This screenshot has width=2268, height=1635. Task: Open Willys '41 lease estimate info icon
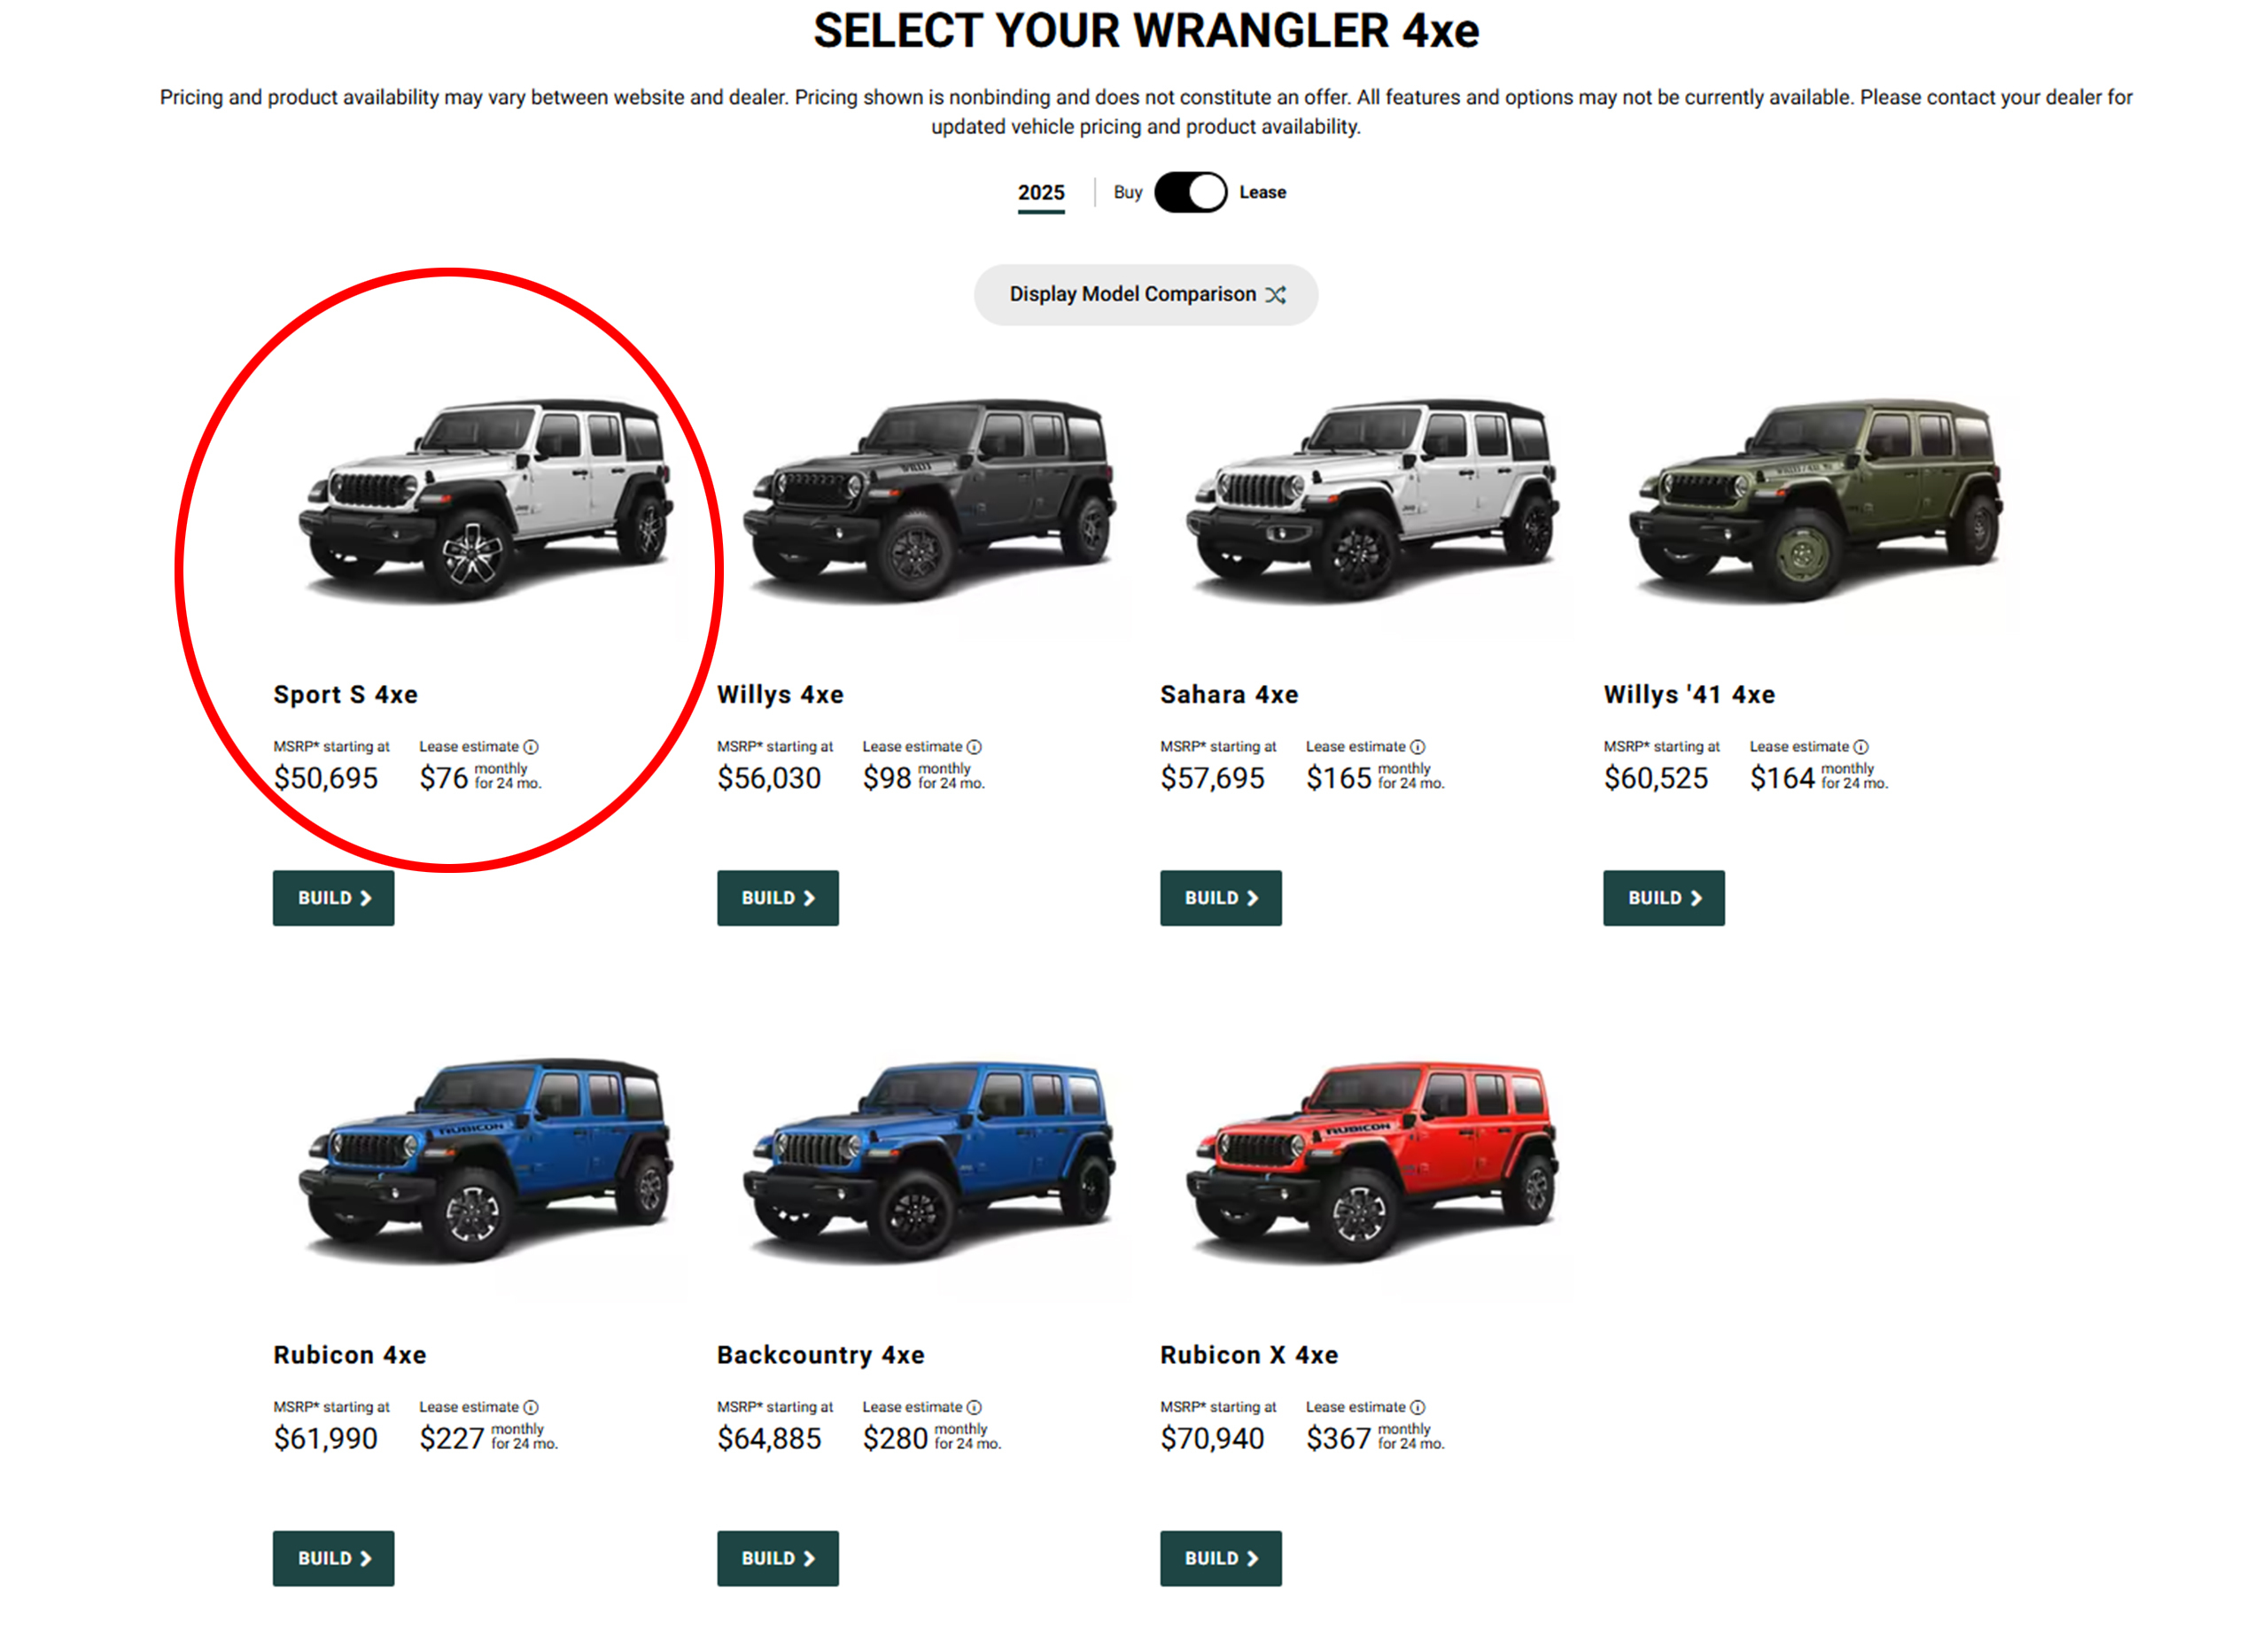(x=1861, y=747)
